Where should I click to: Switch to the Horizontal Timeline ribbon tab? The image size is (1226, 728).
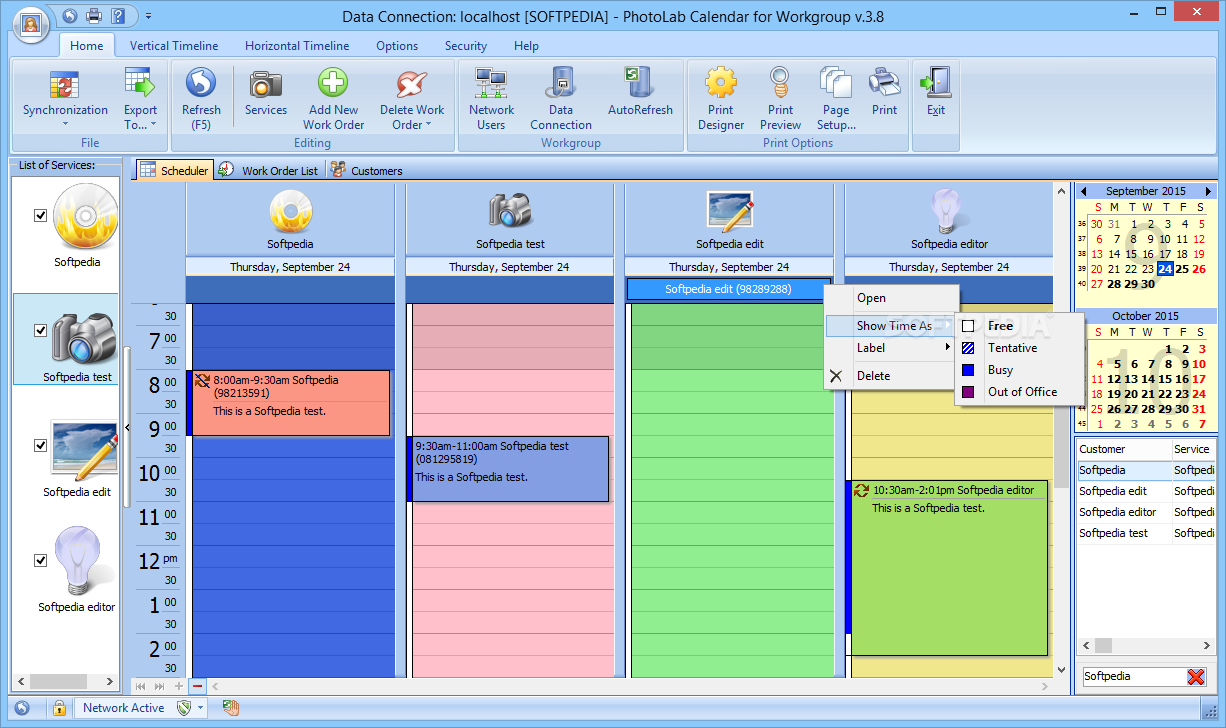coord(297,46)
